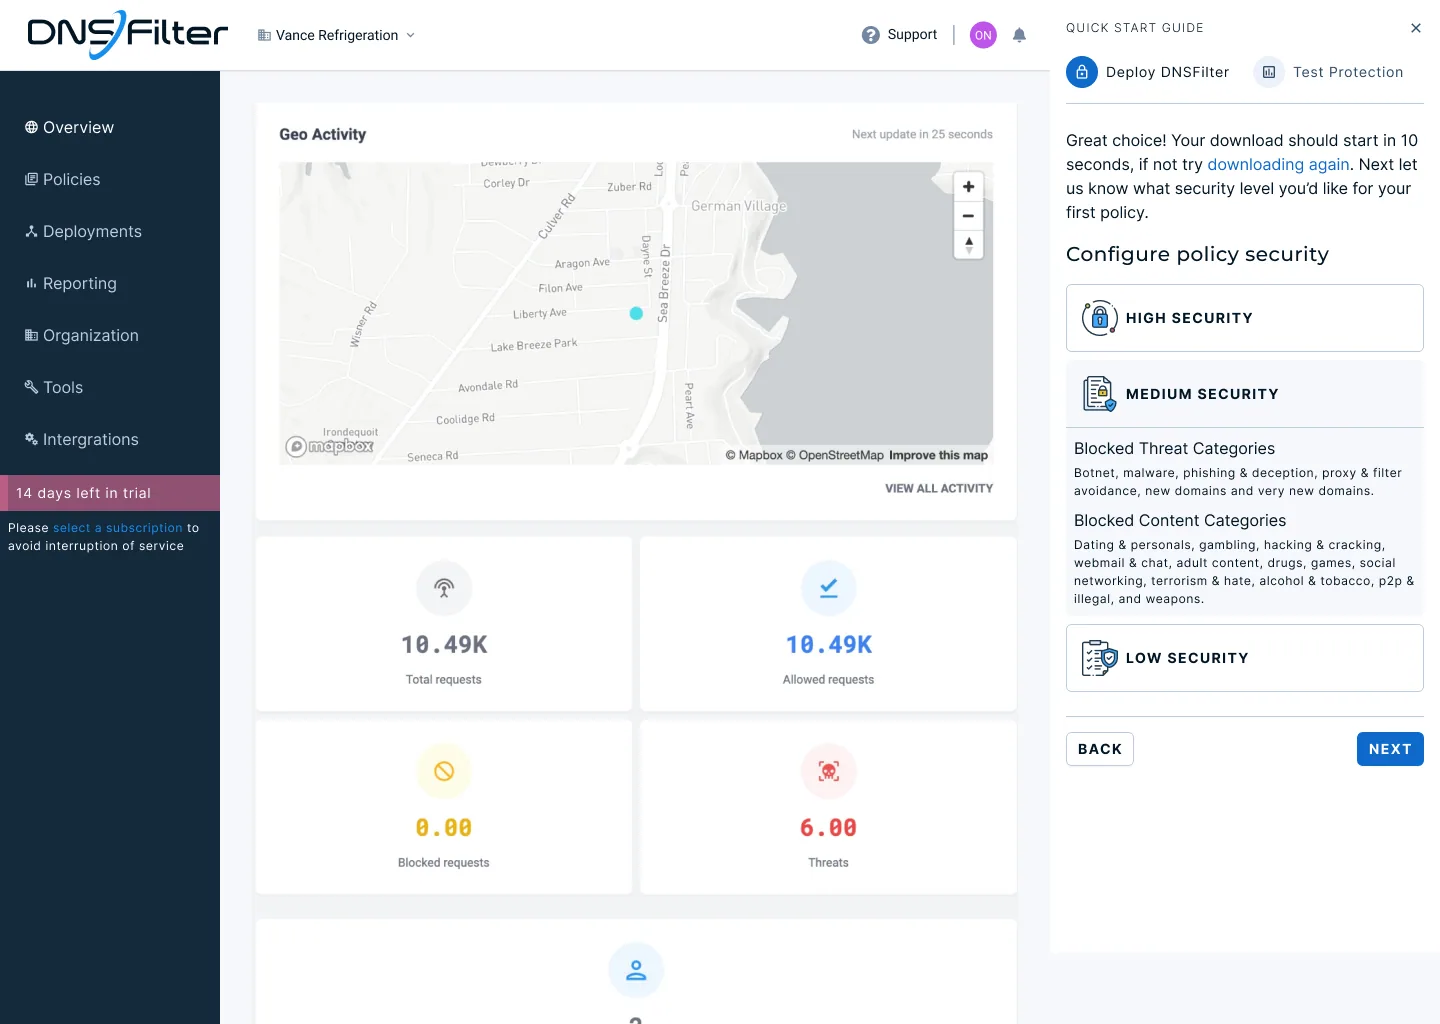The width and height of the screenshot is (1440, 1024).
Task: Close the Quick Start Guide panel
Action: point(1416,28)
